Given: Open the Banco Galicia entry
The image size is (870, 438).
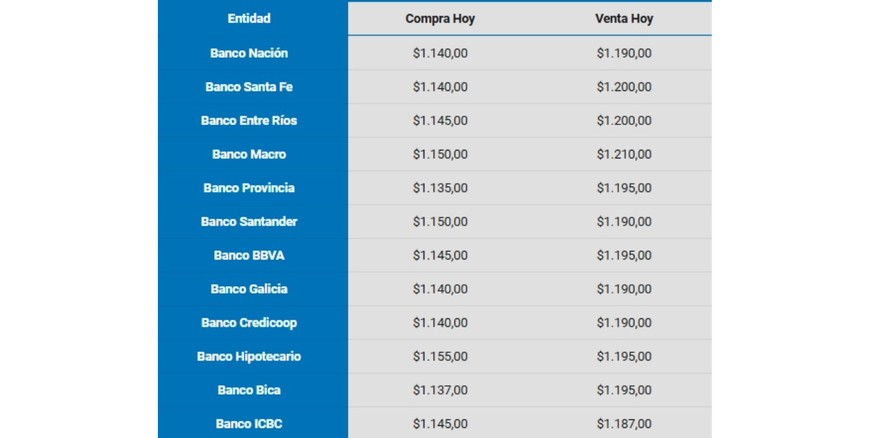Looking at the screenshot, I should [249, 289].
